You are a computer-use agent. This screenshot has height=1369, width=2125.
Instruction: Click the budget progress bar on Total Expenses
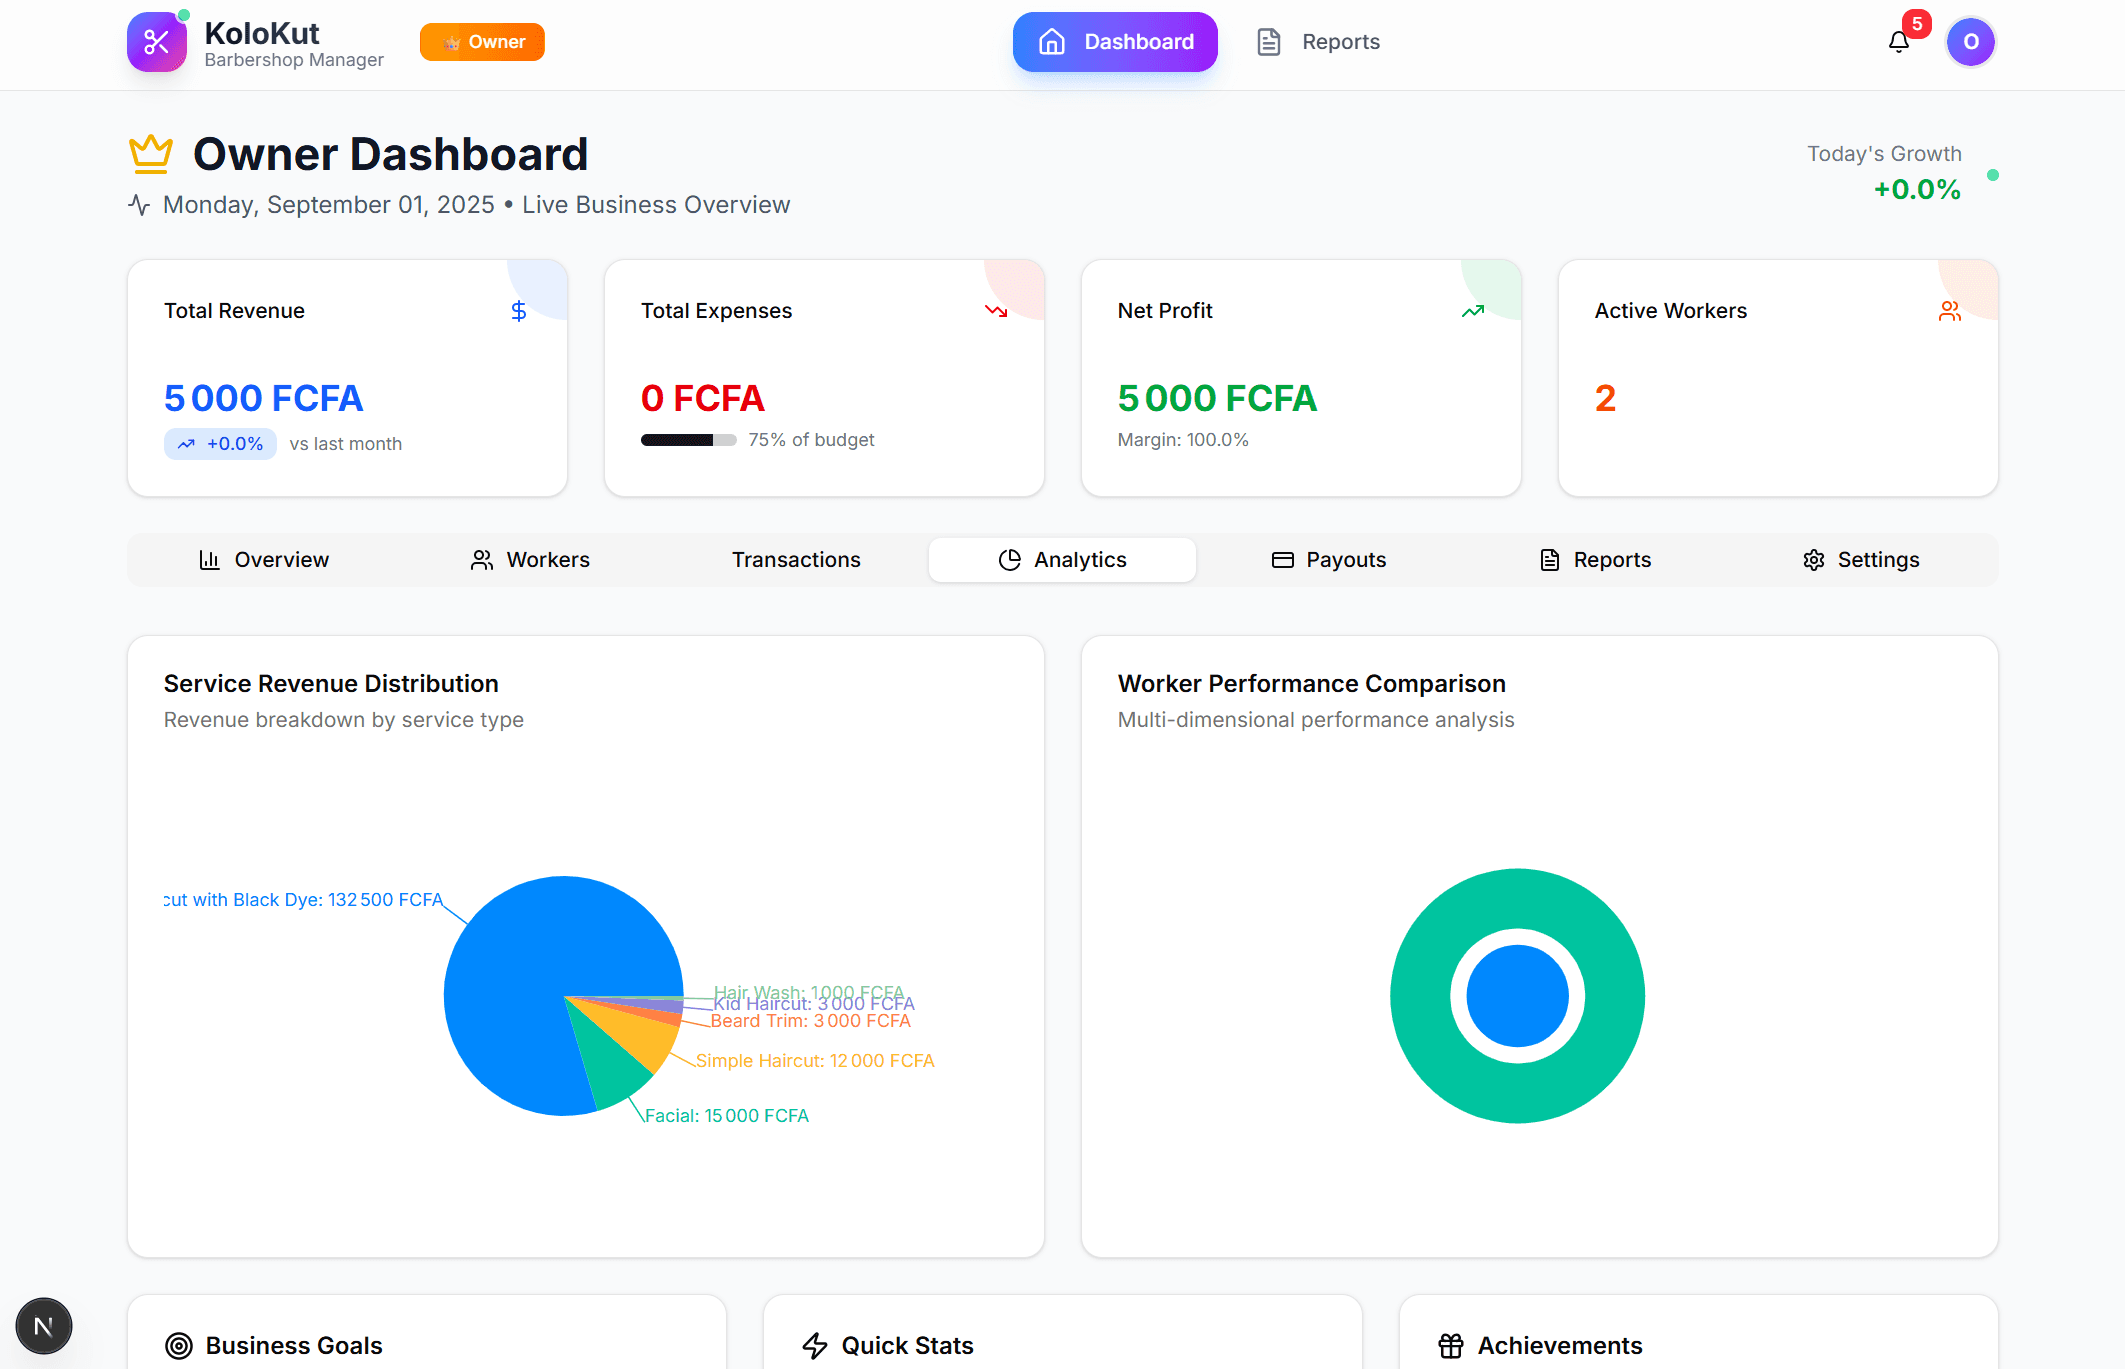(689, 439)
